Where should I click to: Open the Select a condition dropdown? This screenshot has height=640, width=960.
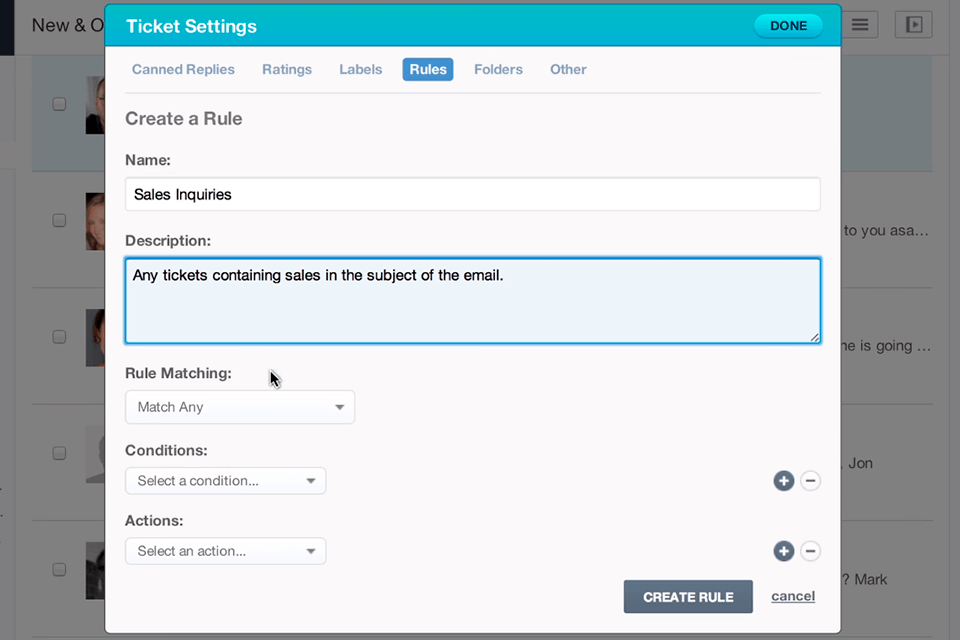pos(225,481)
